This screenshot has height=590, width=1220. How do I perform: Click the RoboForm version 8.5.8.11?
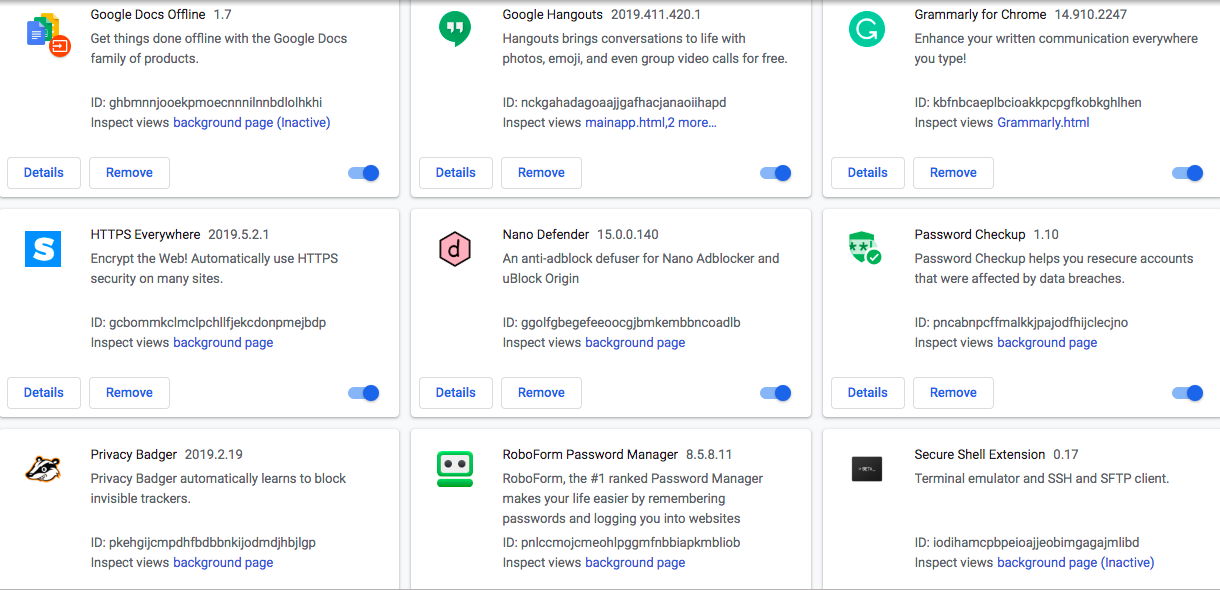709,455
